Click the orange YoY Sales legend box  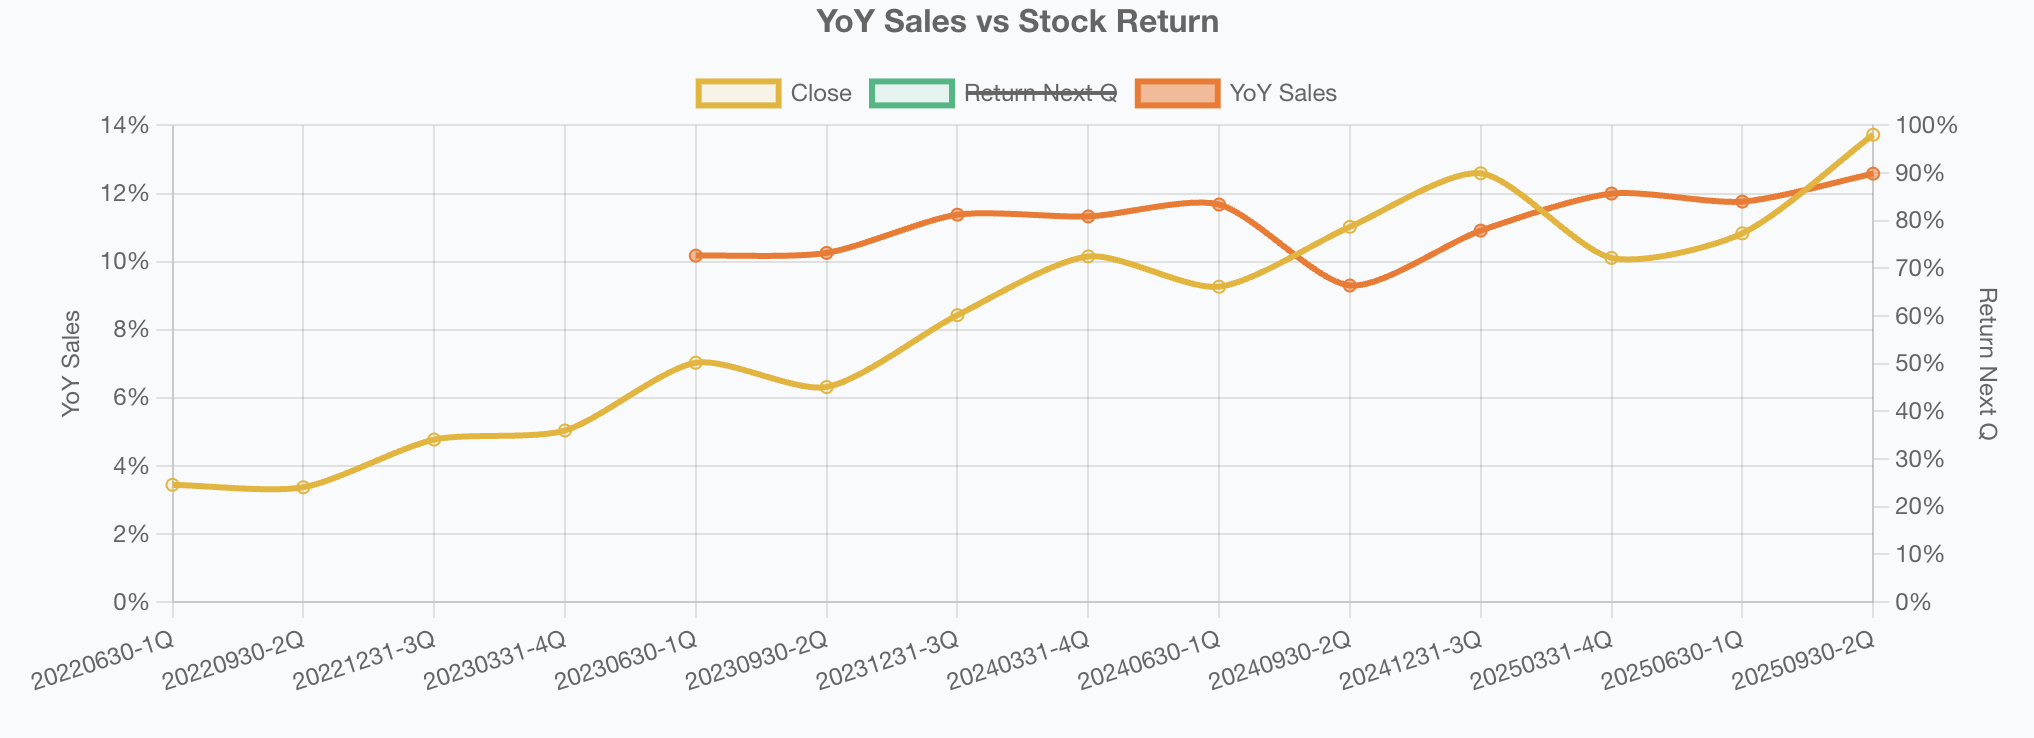[1178, 93]
